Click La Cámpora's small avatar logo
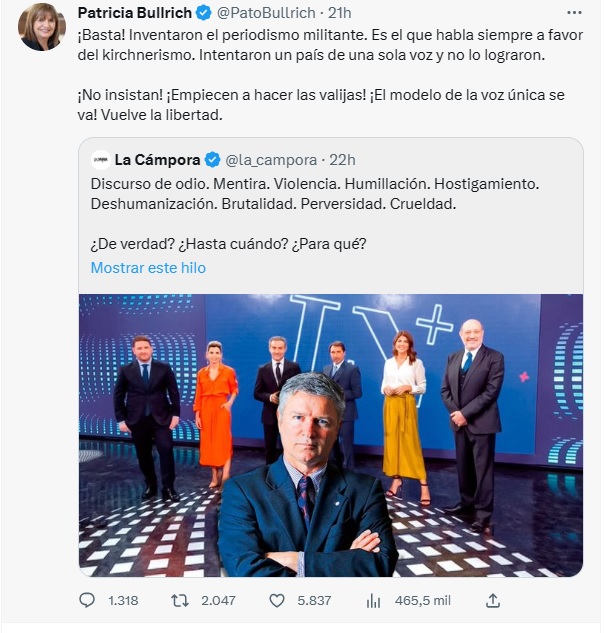 click(100, 159)
